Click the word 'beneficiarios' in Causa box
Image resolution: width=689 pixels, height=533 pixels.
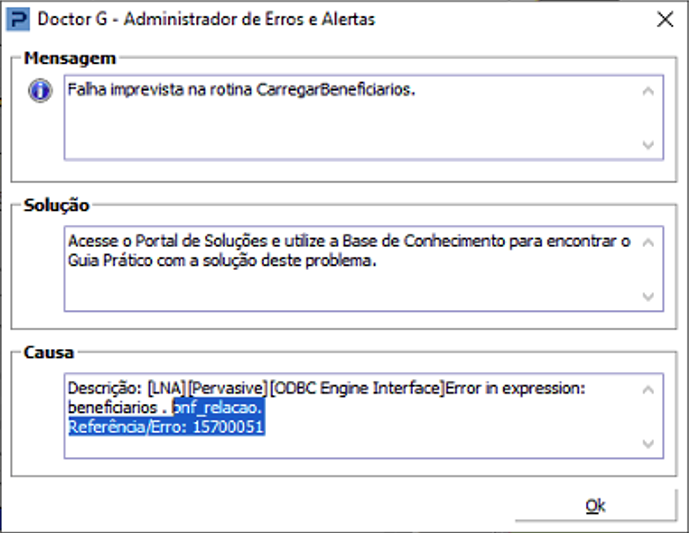[x=112, y=407]
